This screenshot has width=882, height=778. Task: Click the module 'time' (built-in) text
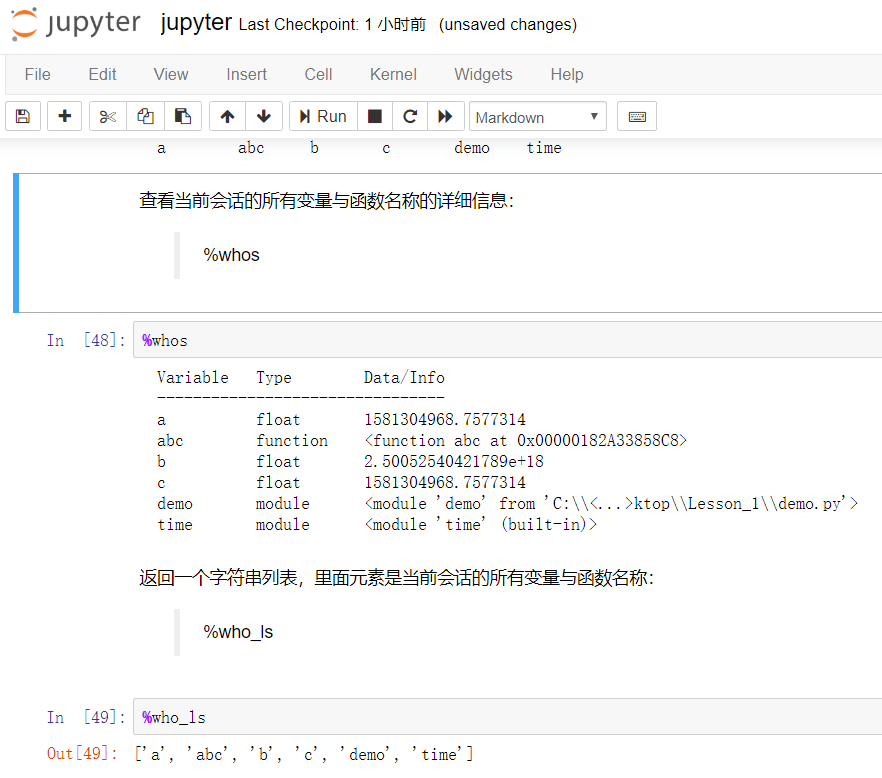(481, 524)
